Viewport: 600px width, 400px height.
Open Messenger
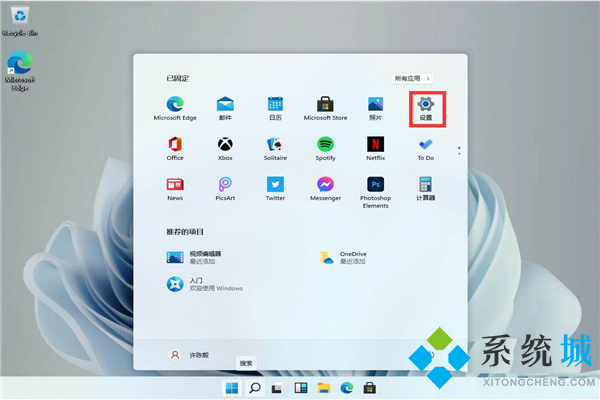click(325, 189)
